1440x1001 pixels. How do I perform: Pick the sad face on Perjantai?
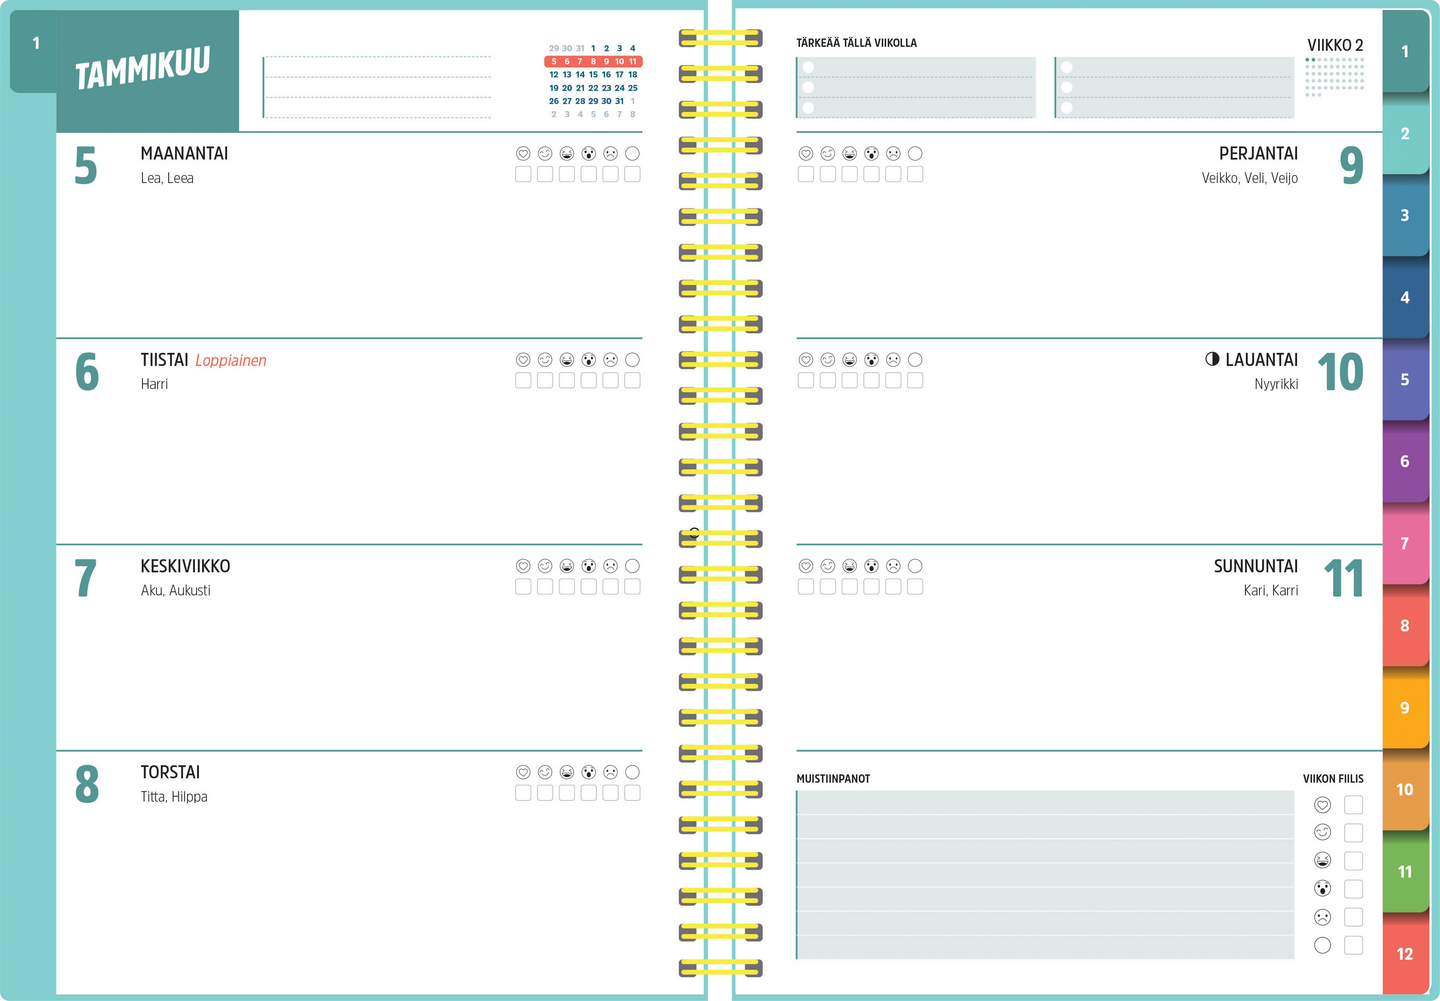(x=893, y=154)
